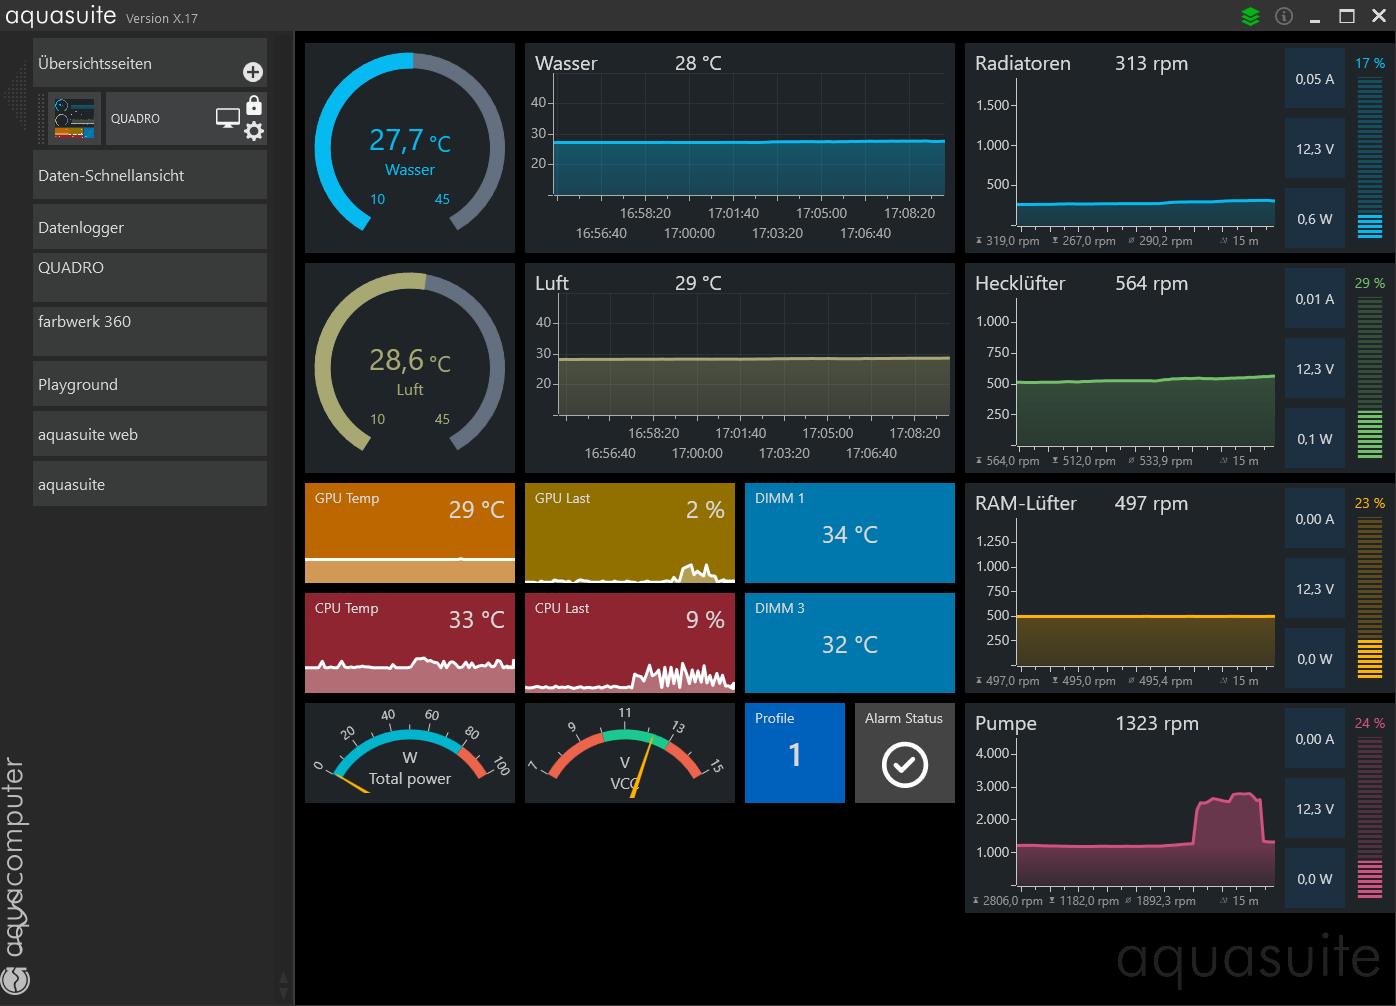Screen dimensions: 1396x1006
Task: Select the CPU Last tile
Action: pyautogui.click(x=630, y=643)
